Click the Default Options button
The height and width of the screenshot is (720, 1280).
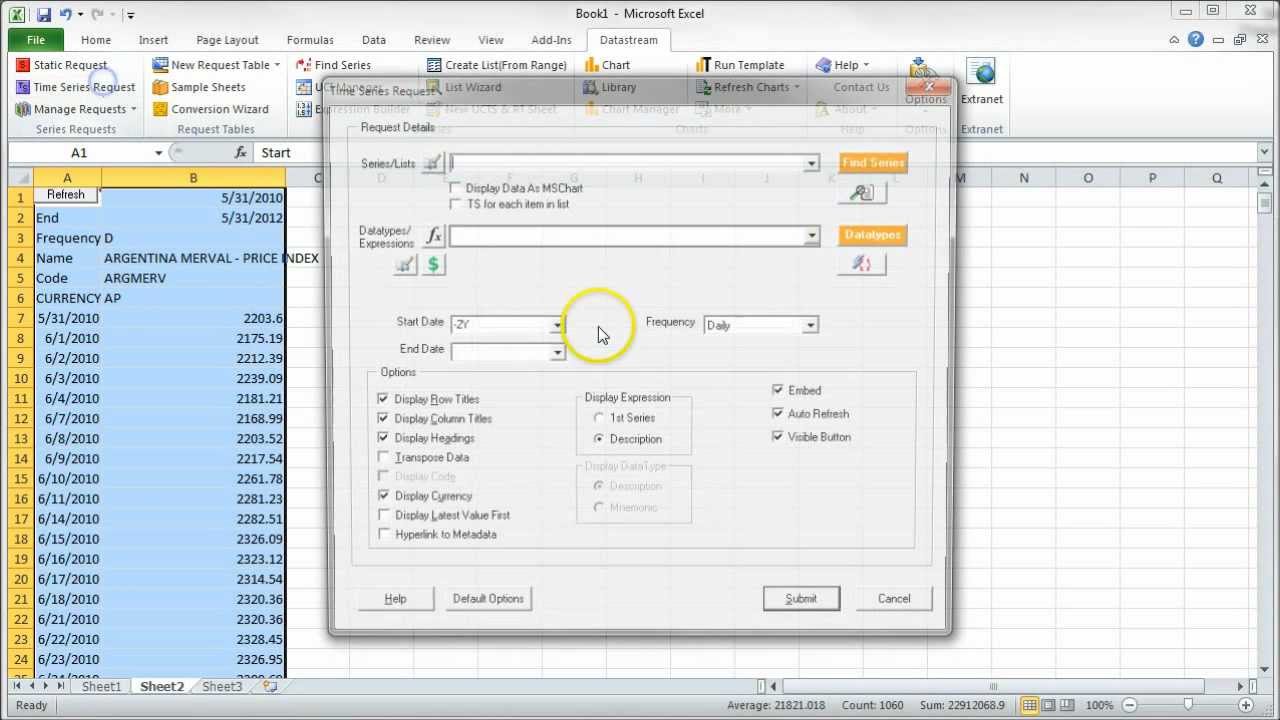pos(488,599)
